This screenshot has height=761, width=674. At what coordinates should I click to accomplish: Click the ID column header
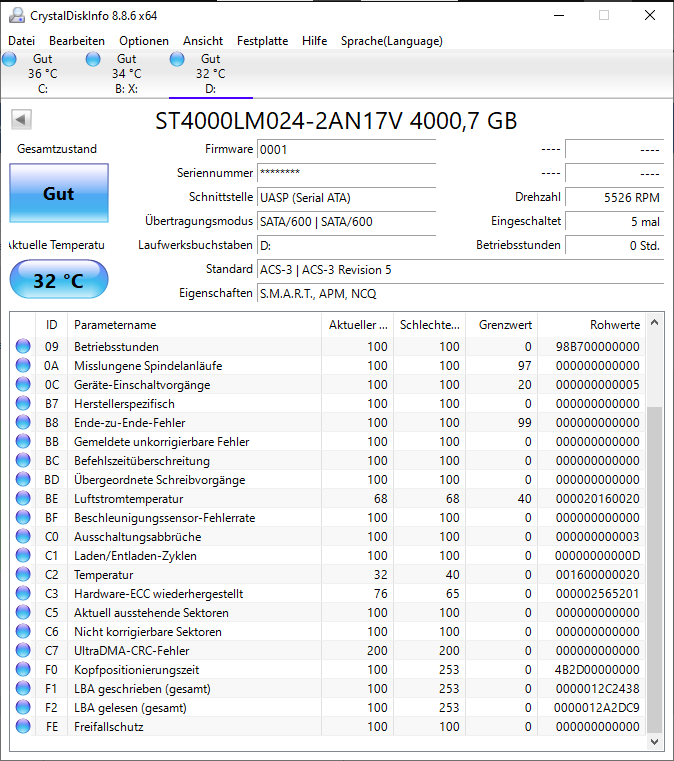[x=51, y=325]
